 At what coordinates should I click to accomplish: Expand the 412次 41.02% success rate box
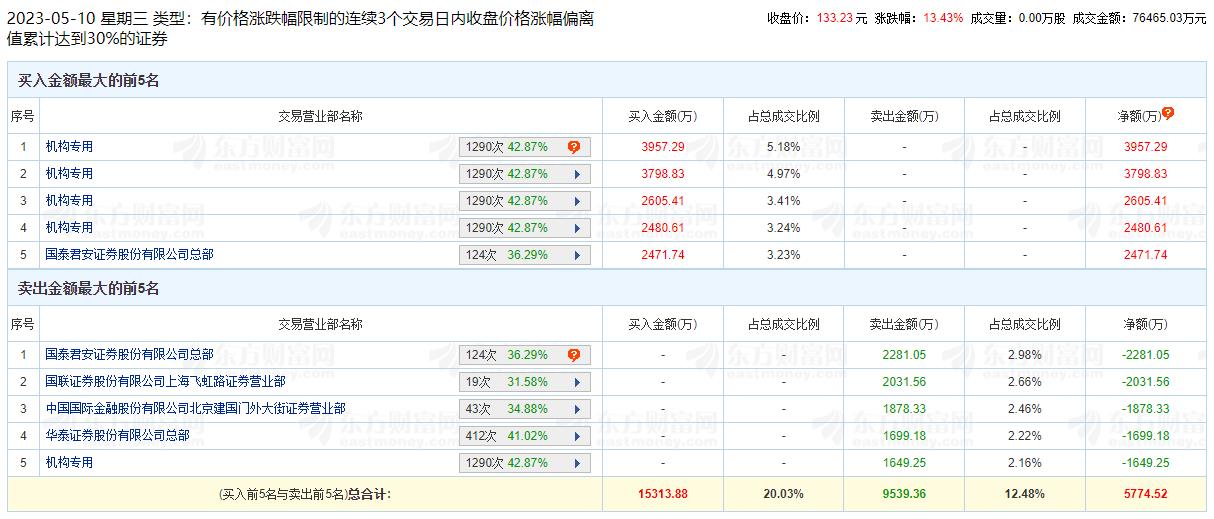tap(525, 436)
